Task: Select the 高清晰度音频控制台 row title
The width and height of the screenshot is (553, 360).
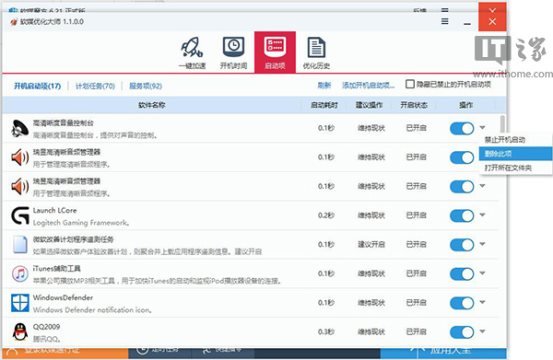Action: click(x=63, y=123)
